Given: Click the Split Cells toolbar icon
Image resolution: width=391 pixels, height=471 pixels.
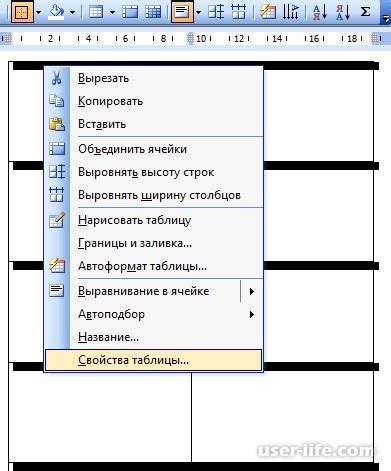Looking at the screenshot, I should (x=153, y=12).
